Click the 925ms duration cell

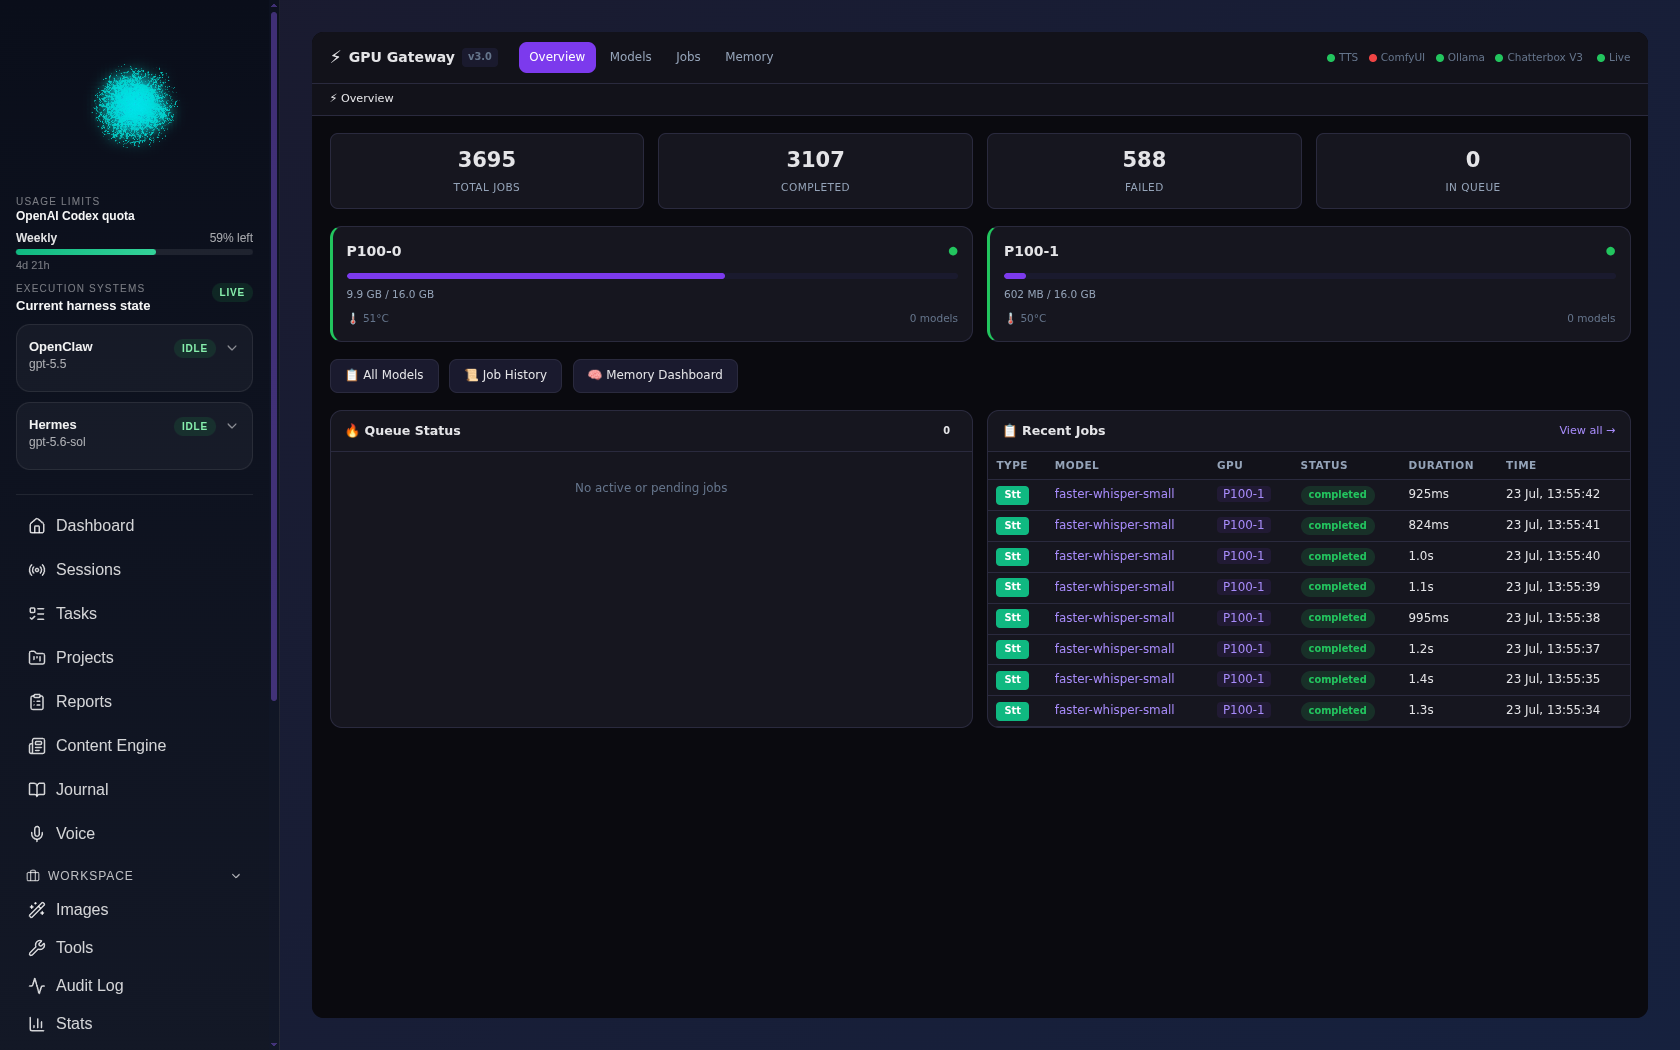(x=1428, y=494)
